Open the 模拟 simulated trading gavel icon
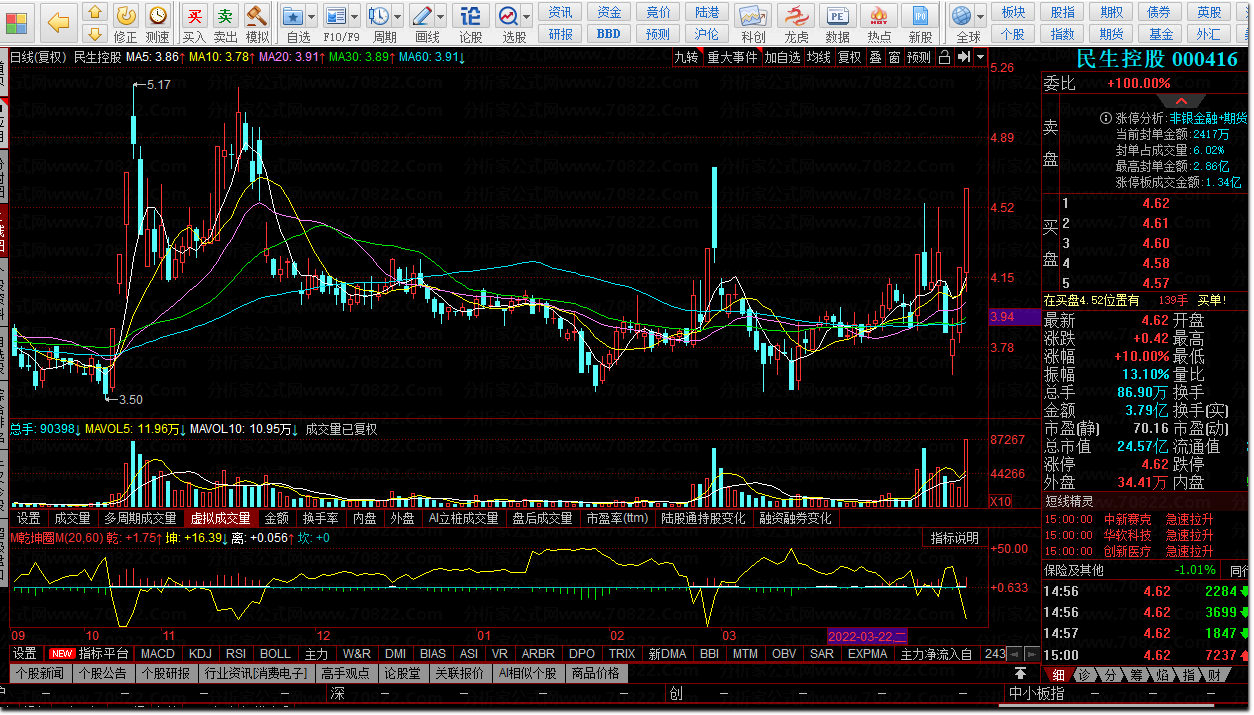Viewport: 1254px width, 715px height. [257, 23]
